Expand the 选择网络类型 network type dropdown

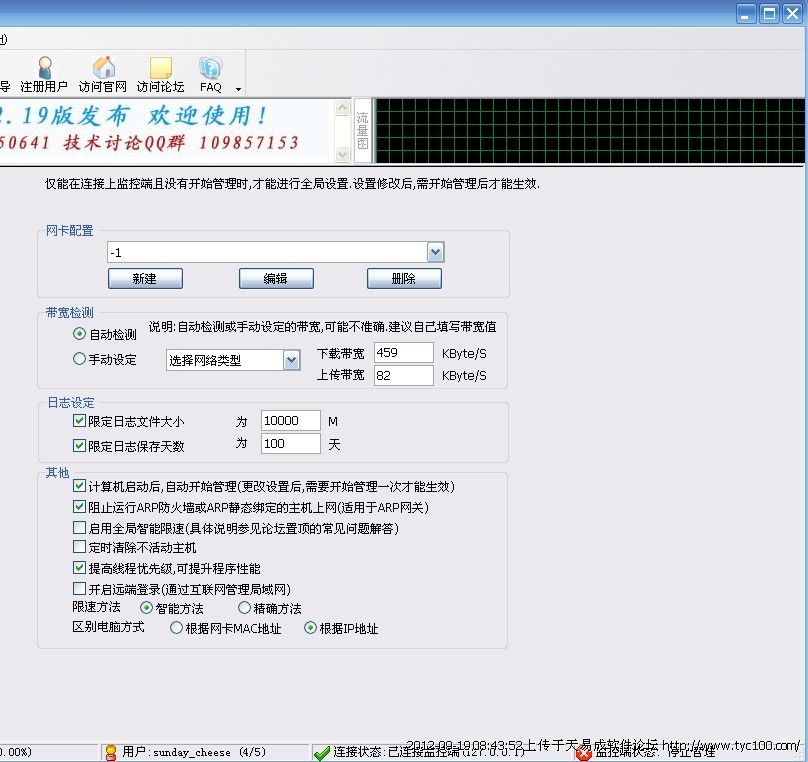291,360
